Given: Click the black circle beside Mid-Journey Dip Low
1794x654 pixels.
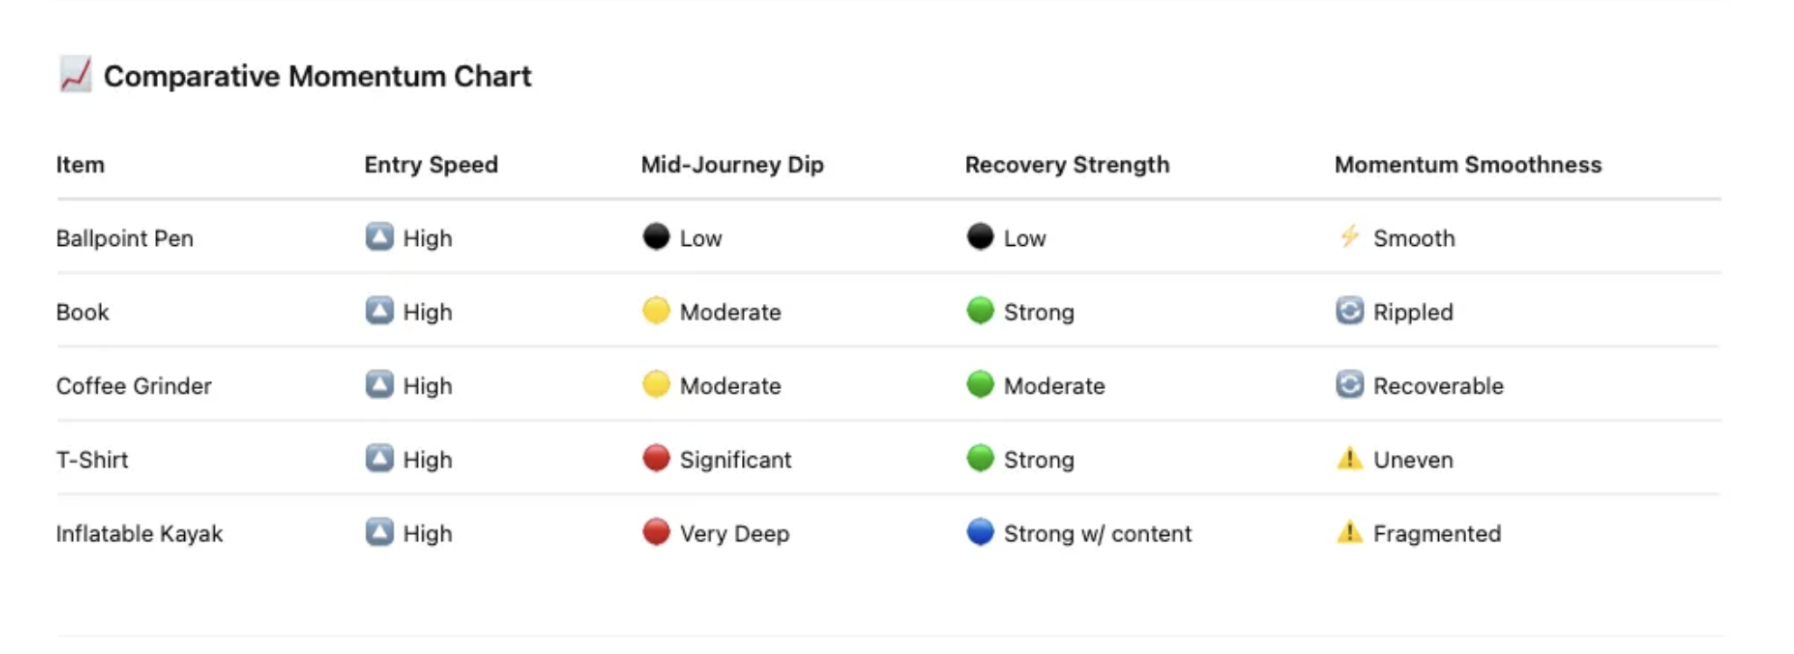Looking at the screenshot, I should pyautogui.click(x=656, y=237).
